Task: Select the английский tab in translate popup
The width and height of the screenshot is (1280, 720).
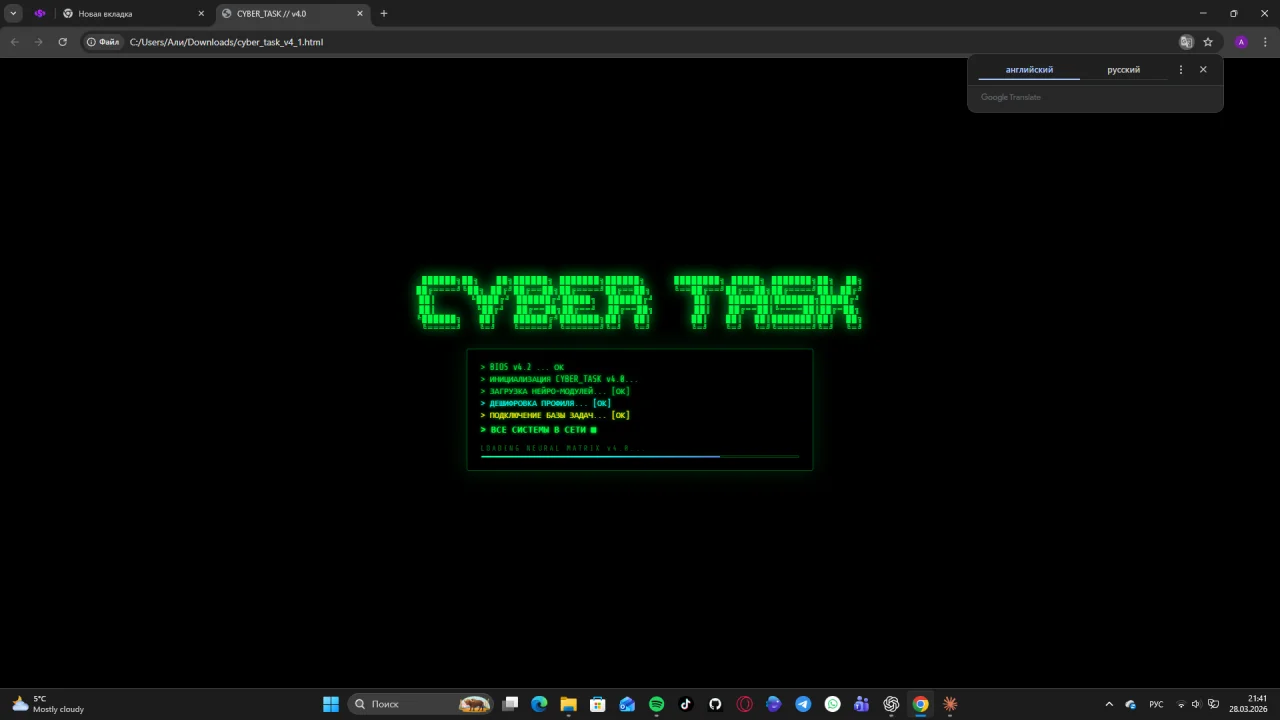Action: [1029, 70]
